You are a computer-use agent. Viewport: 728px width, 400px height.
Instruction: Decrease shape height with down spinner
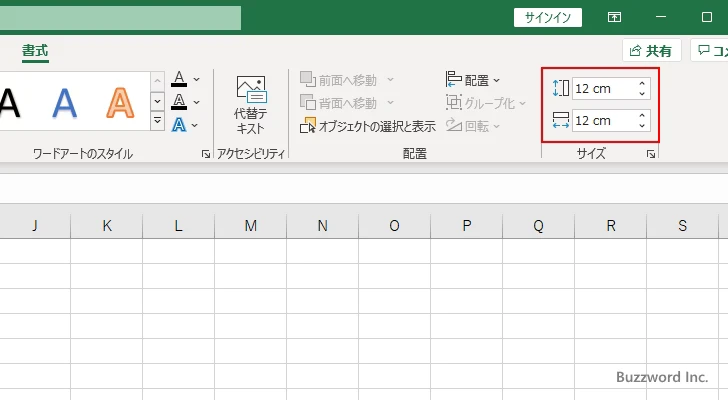642,94
